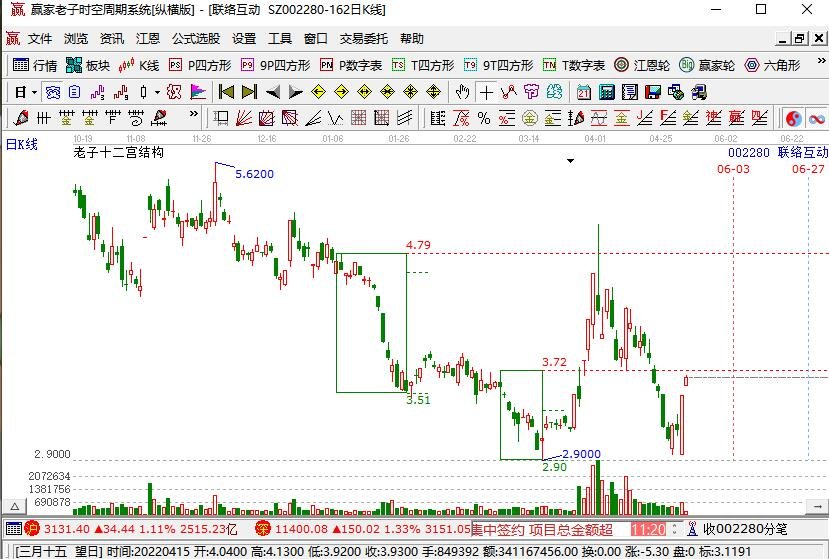This screenshot has width=829, height=559.
Task: Open the T数字表 tool
Action: click(574, 65)
